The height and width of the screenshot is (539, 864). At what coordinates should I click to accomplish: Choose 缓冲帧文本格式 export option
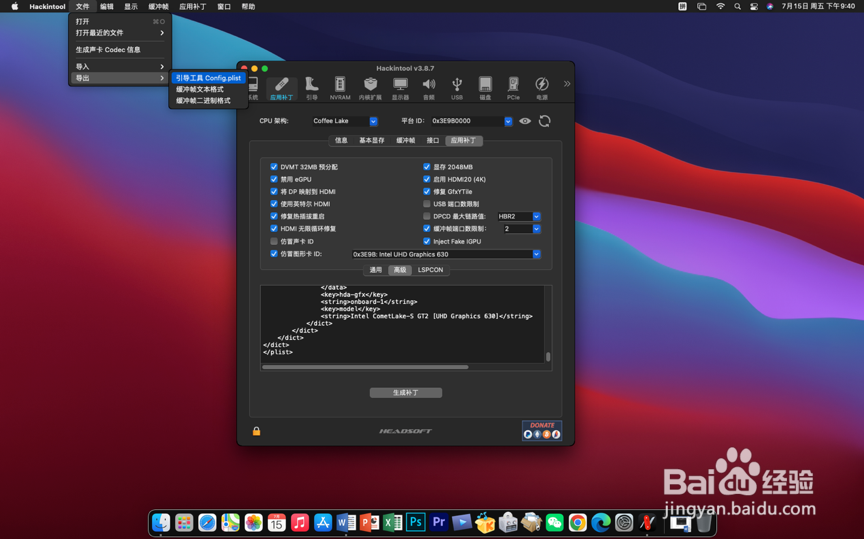pyautogui.click(x=208, y=89)
